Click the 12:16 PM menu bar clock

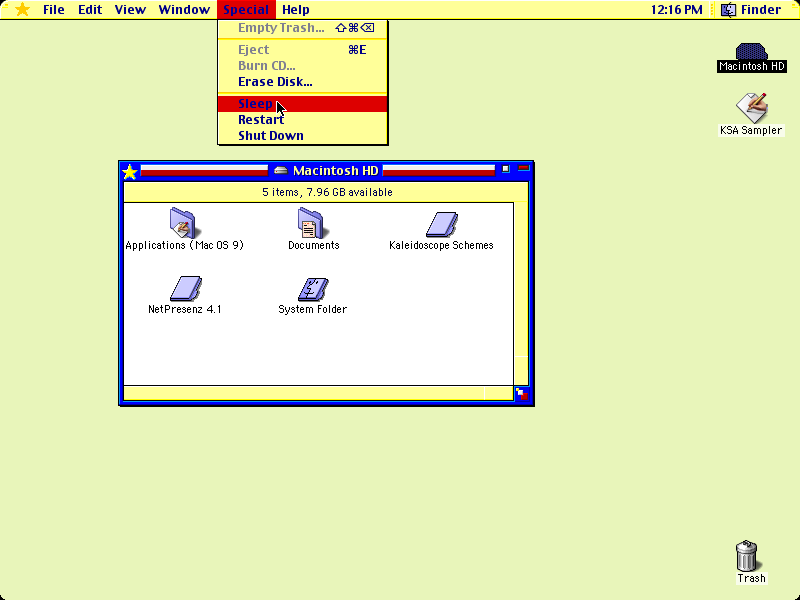click(677, 10)
